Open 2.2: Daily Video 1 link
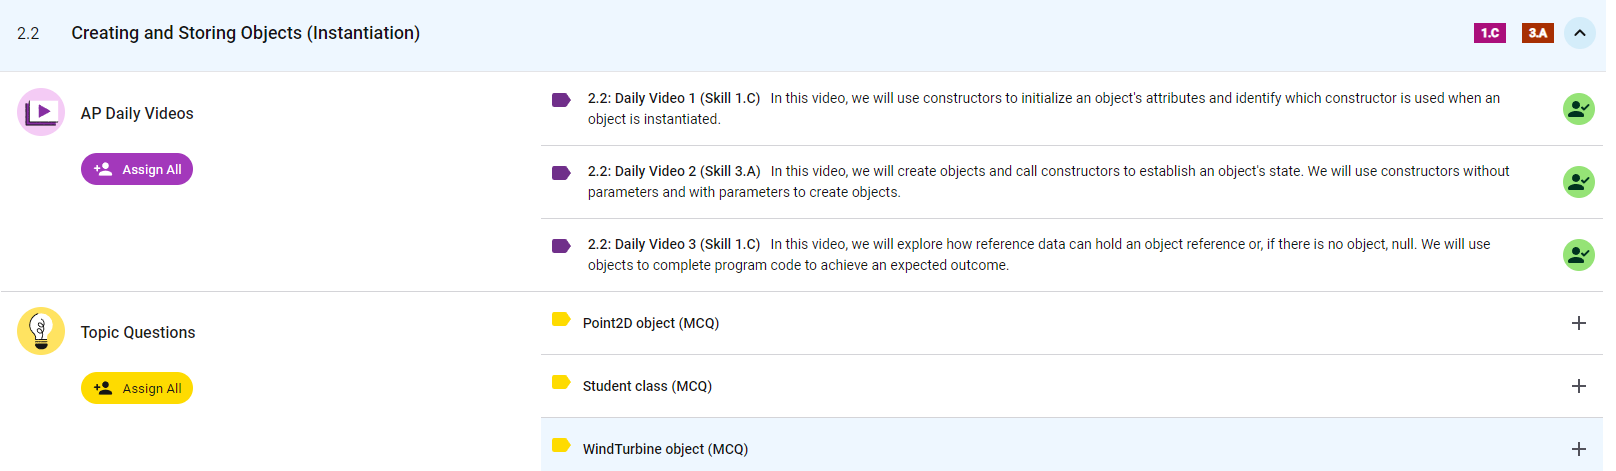 tap(673, 98)
